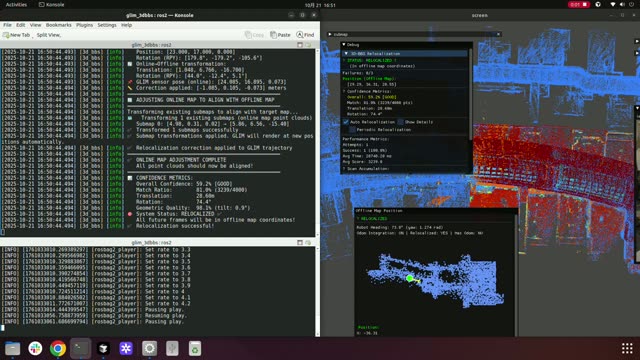Open the gear settings app in the dock
This screenshot has width=640, height=360.
149,348
